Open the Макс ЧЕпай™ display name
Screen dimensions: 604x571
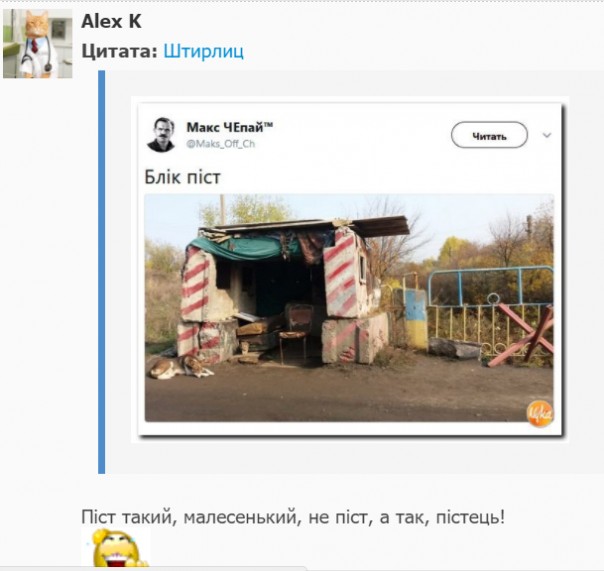[x=230, y=127]
